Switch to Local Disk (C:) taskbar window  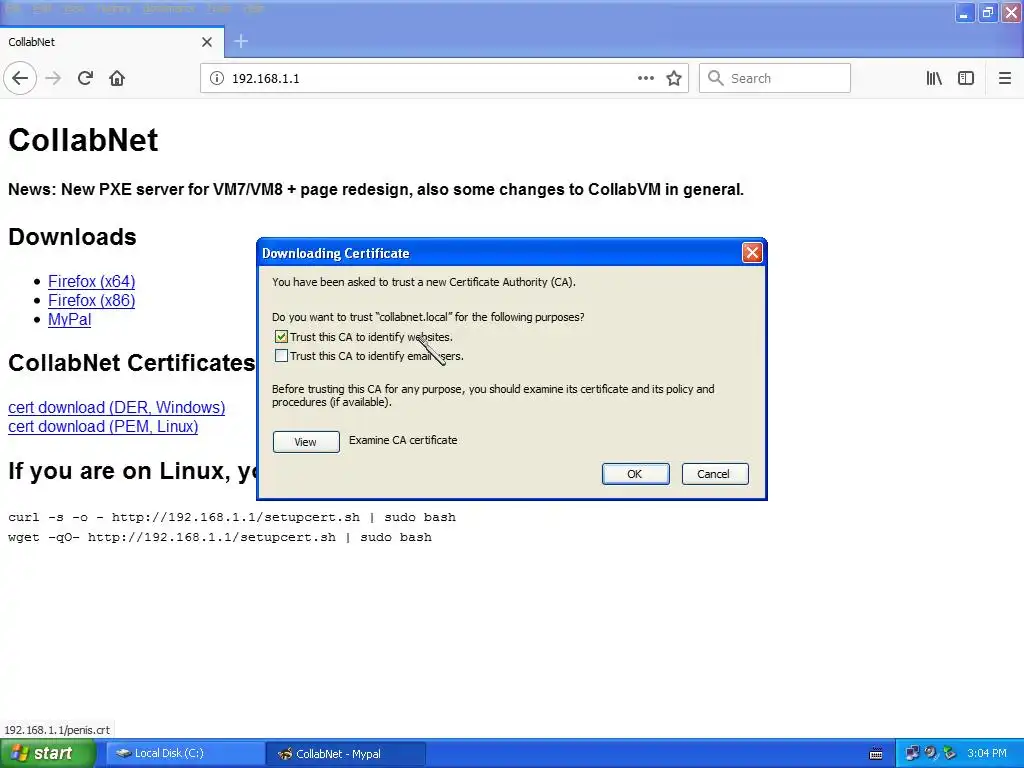point(184,754)
